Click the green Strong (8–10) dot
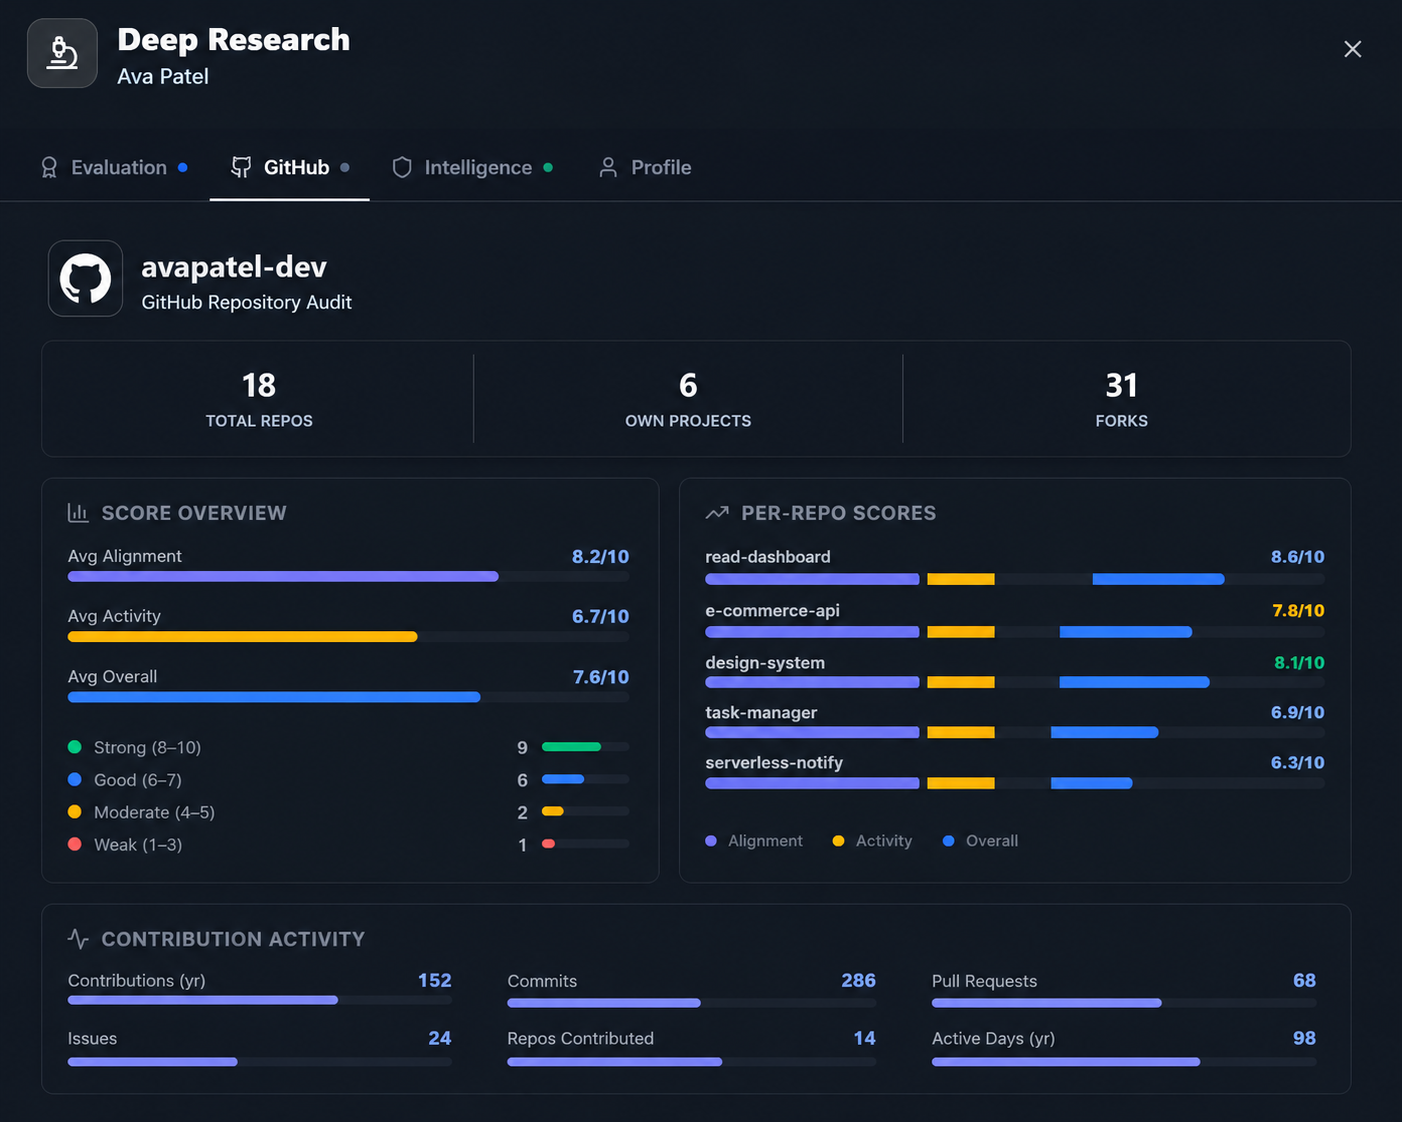The width and height of the screenshot is (1402, 1122). [74, 747]
